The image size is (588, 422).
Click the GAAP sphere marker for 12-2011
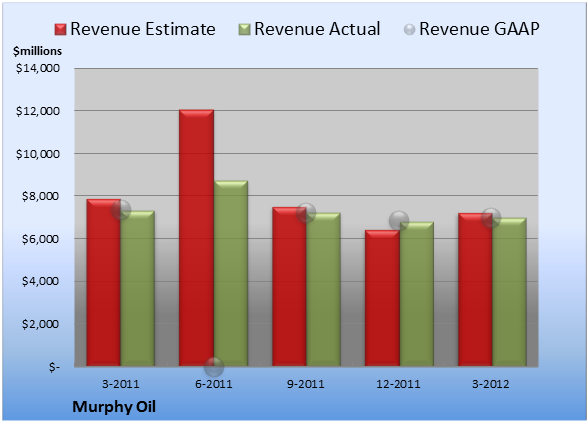tap(399, 221)
